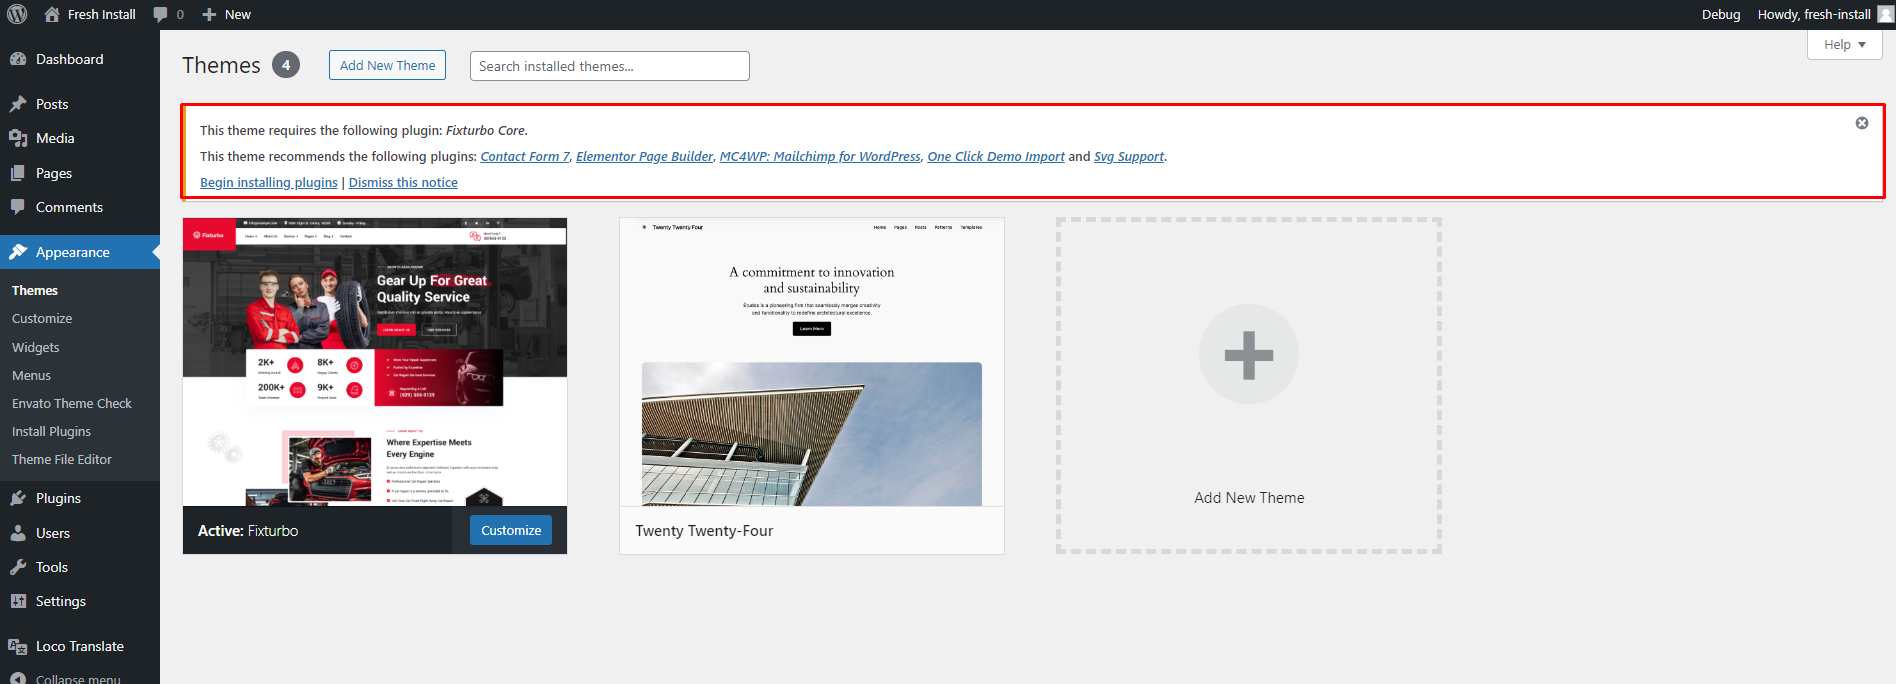This screenshot has width=1896, height=684.
Task: Click the Plugins plug icon
Action: click(18, 498)
